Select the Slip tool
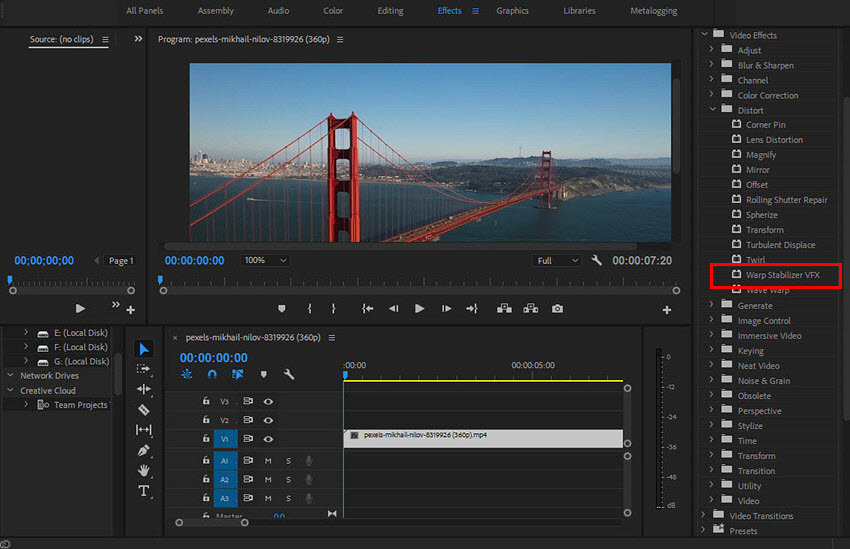Image resolution: width=850 pixels, height=549 pixels. tap(144, 430)
